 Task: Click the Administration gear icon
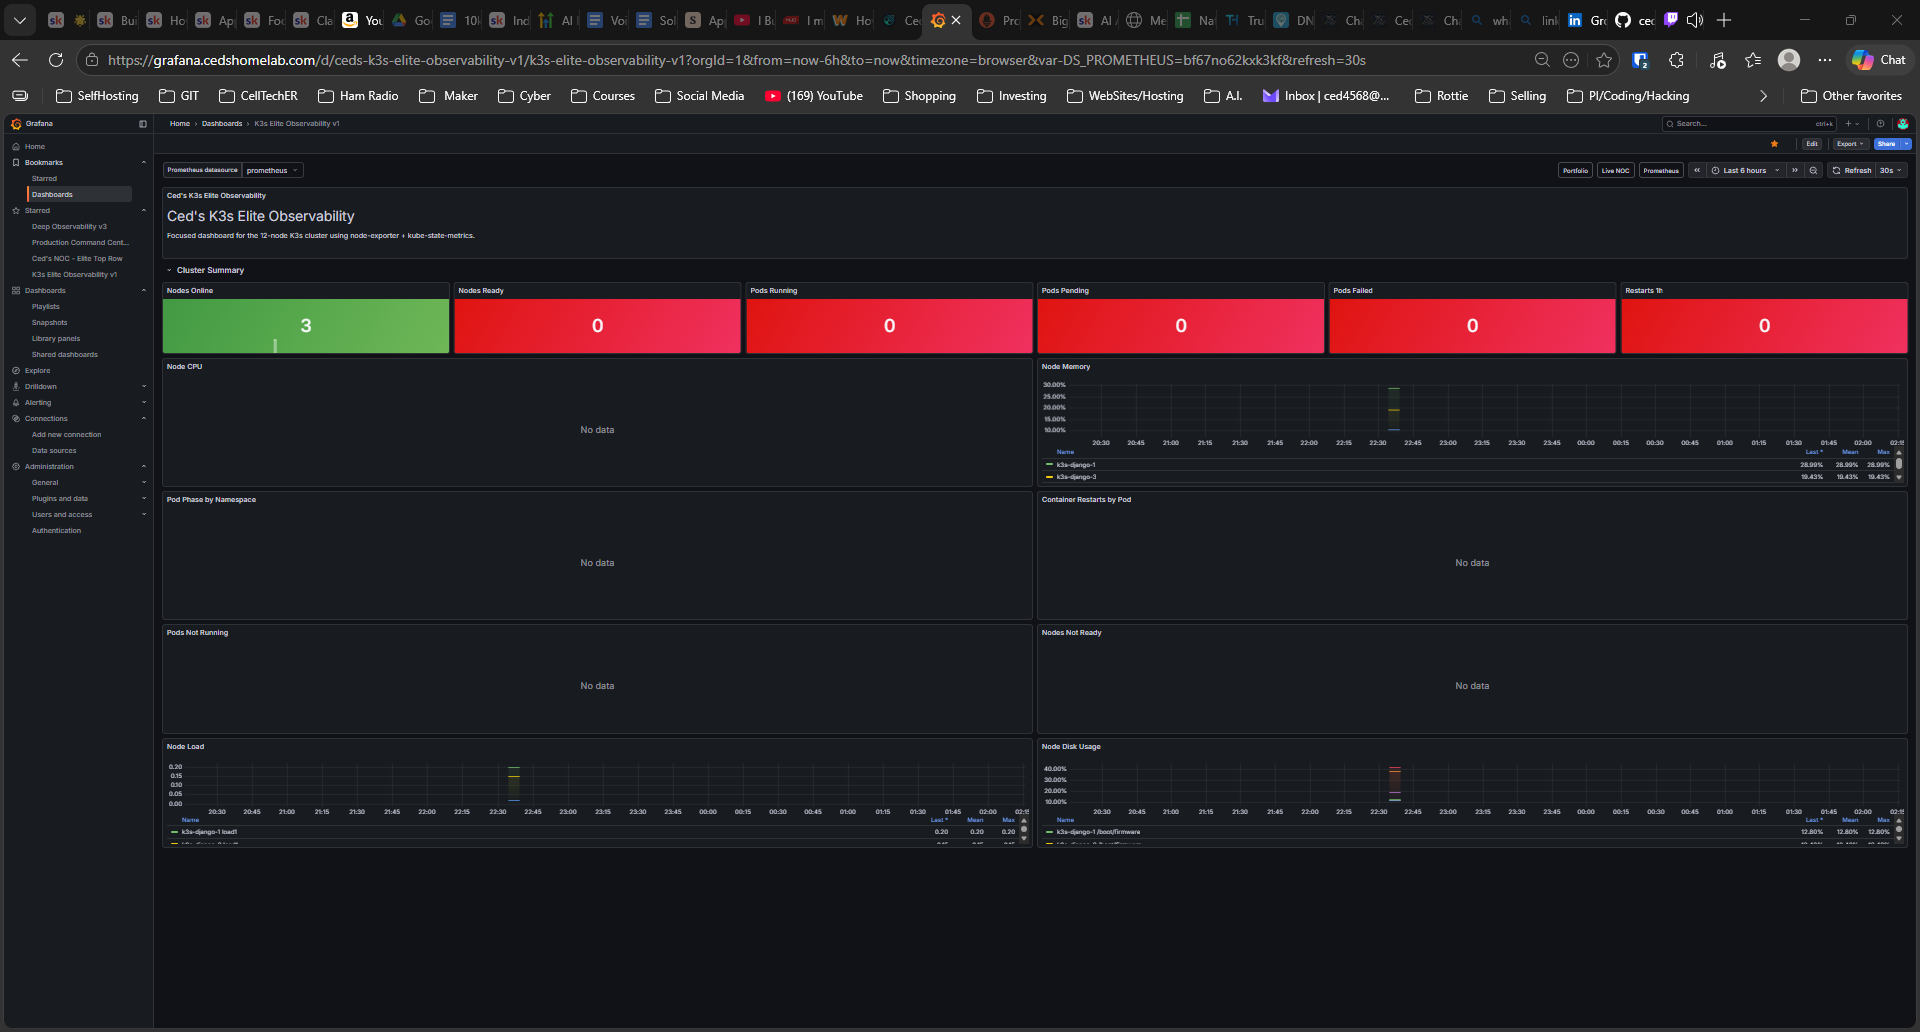pos(16,466)
